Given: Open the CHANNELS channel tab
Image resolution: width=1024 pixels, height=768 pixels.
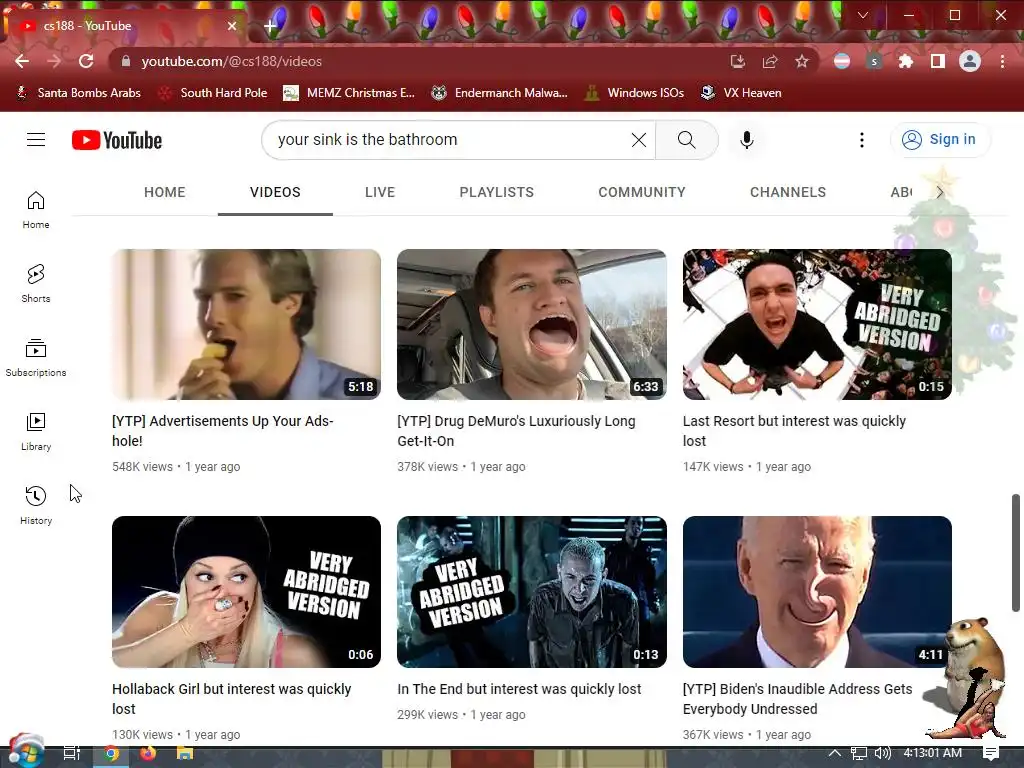Looking at the screenshot, I should (x=788, y=192).
